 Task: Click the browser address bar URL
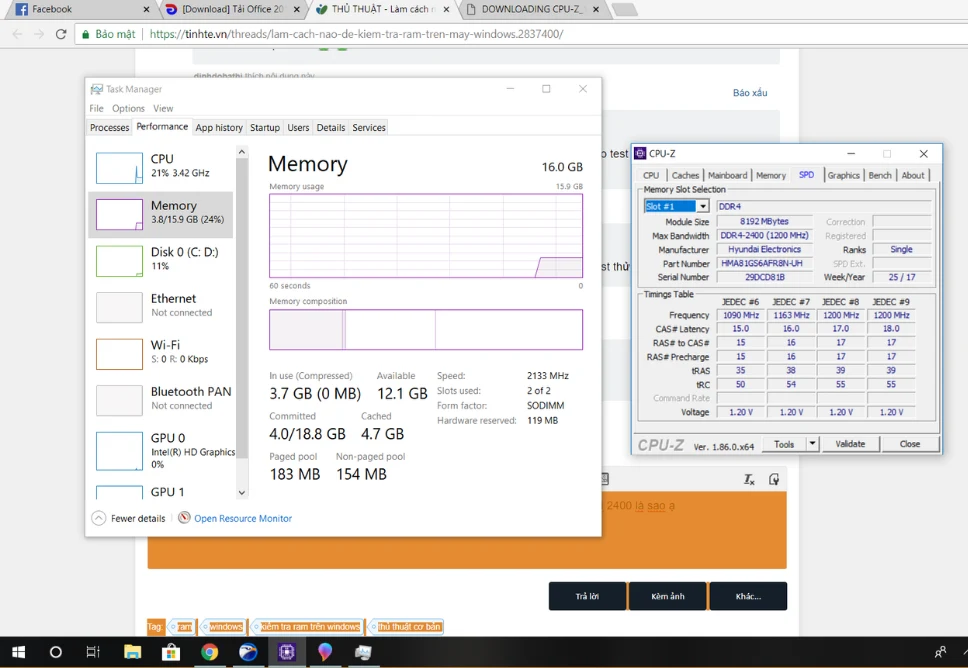(356, 34)
